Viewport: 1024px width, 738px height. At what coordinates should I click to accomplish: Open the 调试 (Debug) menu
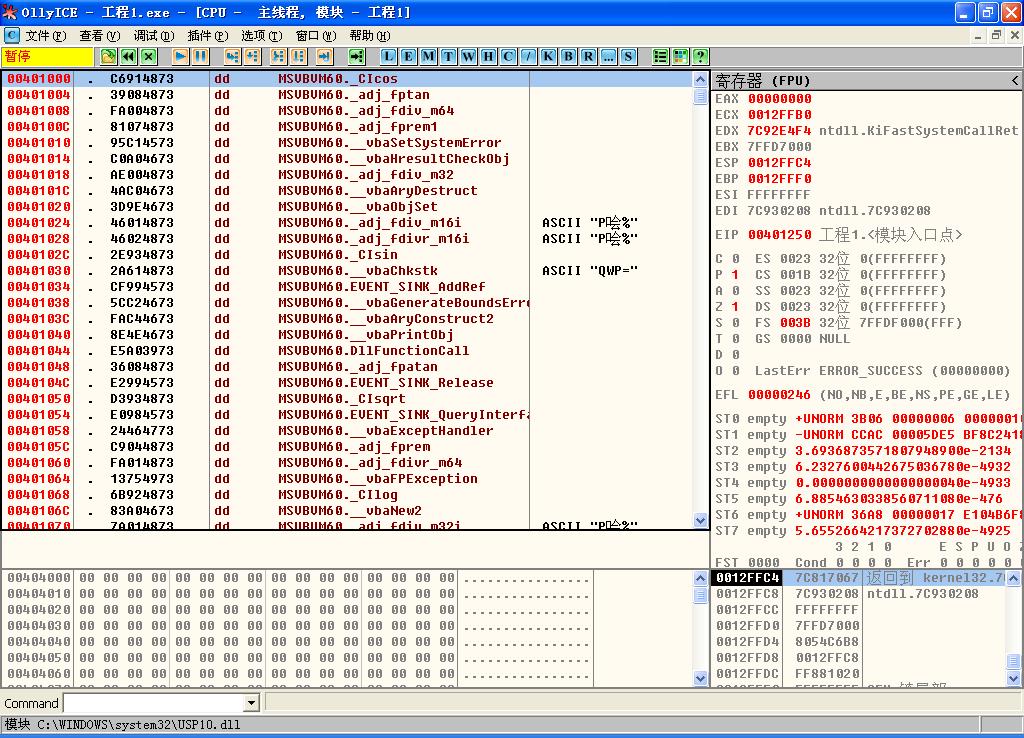[153, 36]
